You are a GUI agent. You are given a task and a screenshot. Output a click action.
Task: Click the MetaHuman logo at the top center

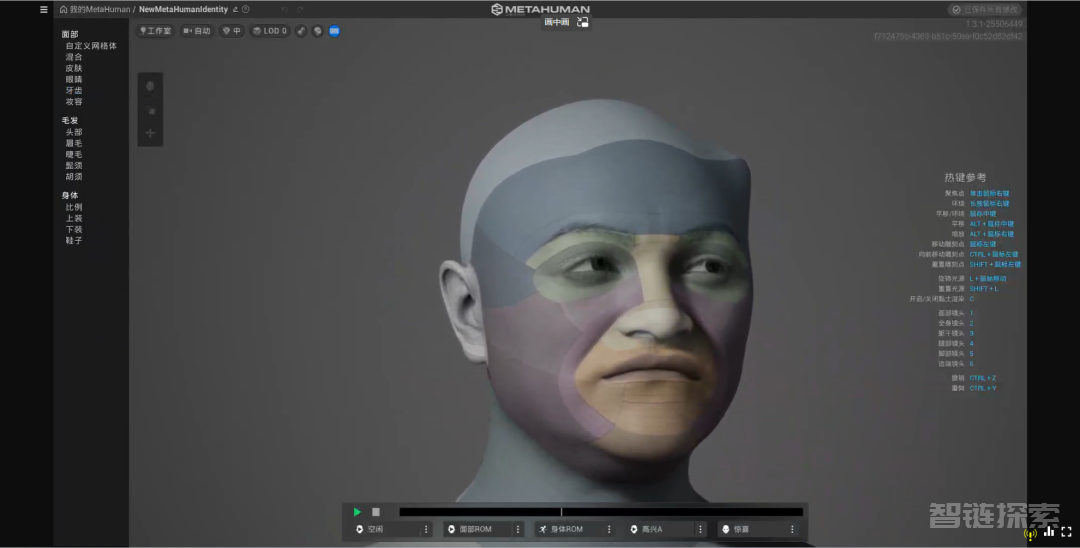[540, 9]
